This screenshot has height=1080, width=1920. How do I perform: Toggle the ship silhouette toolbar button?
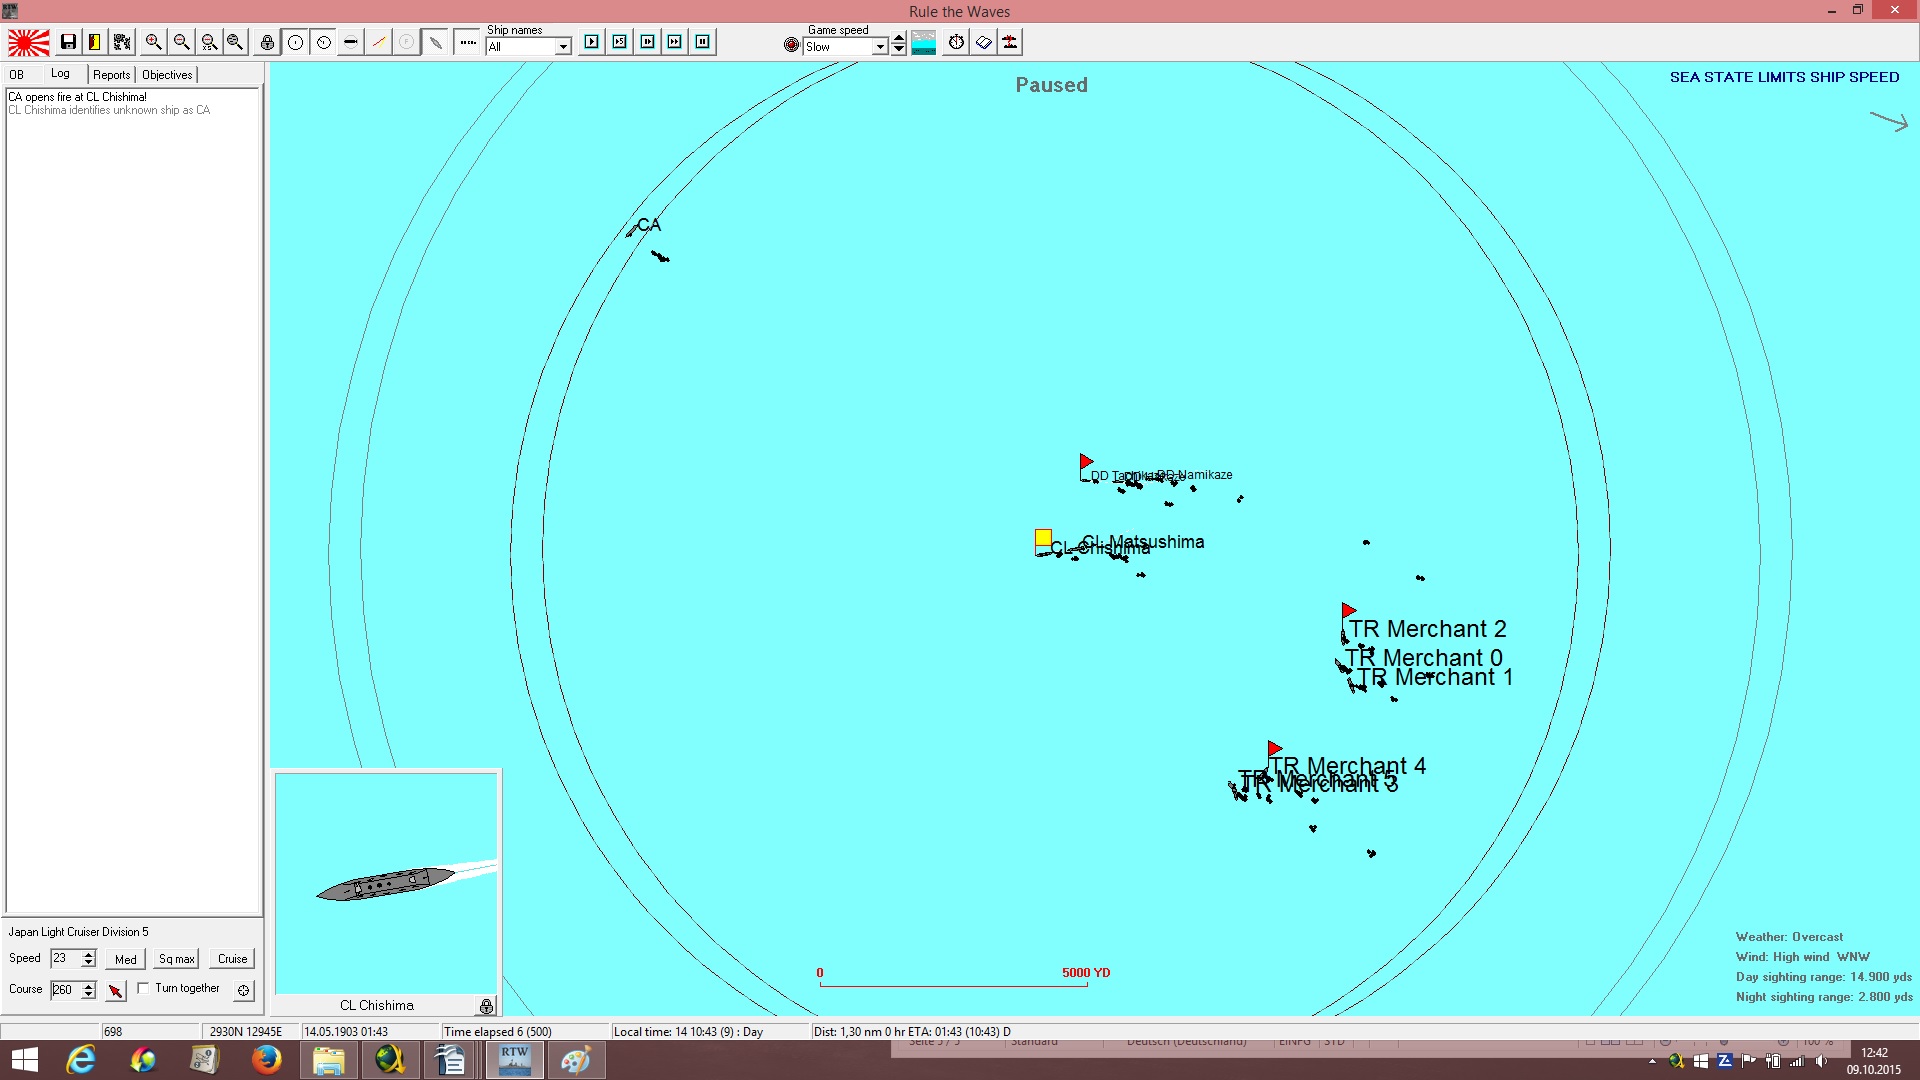pyautogui.click(x=435, y=42)
